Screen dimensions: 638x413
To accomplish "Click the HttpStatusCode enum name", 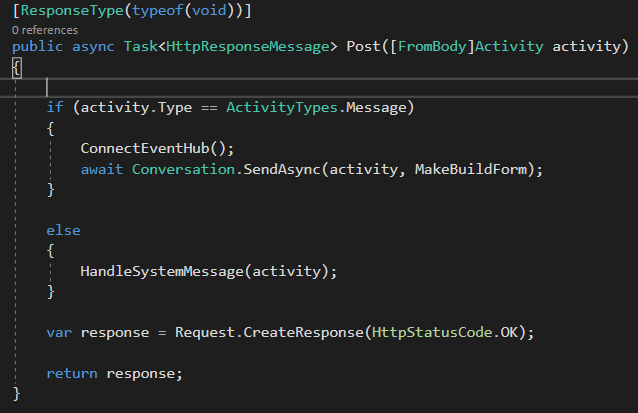I will tap(432, 332).
